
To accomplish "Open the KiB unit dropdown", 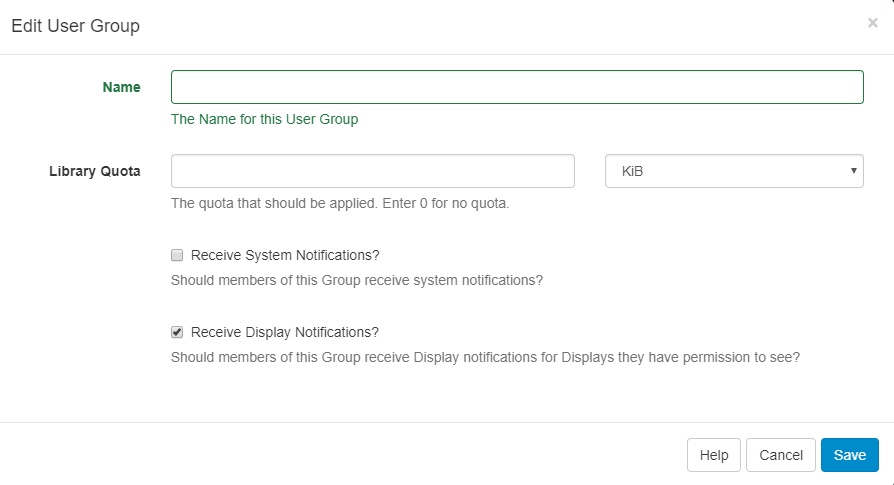I will pos(733,171).
